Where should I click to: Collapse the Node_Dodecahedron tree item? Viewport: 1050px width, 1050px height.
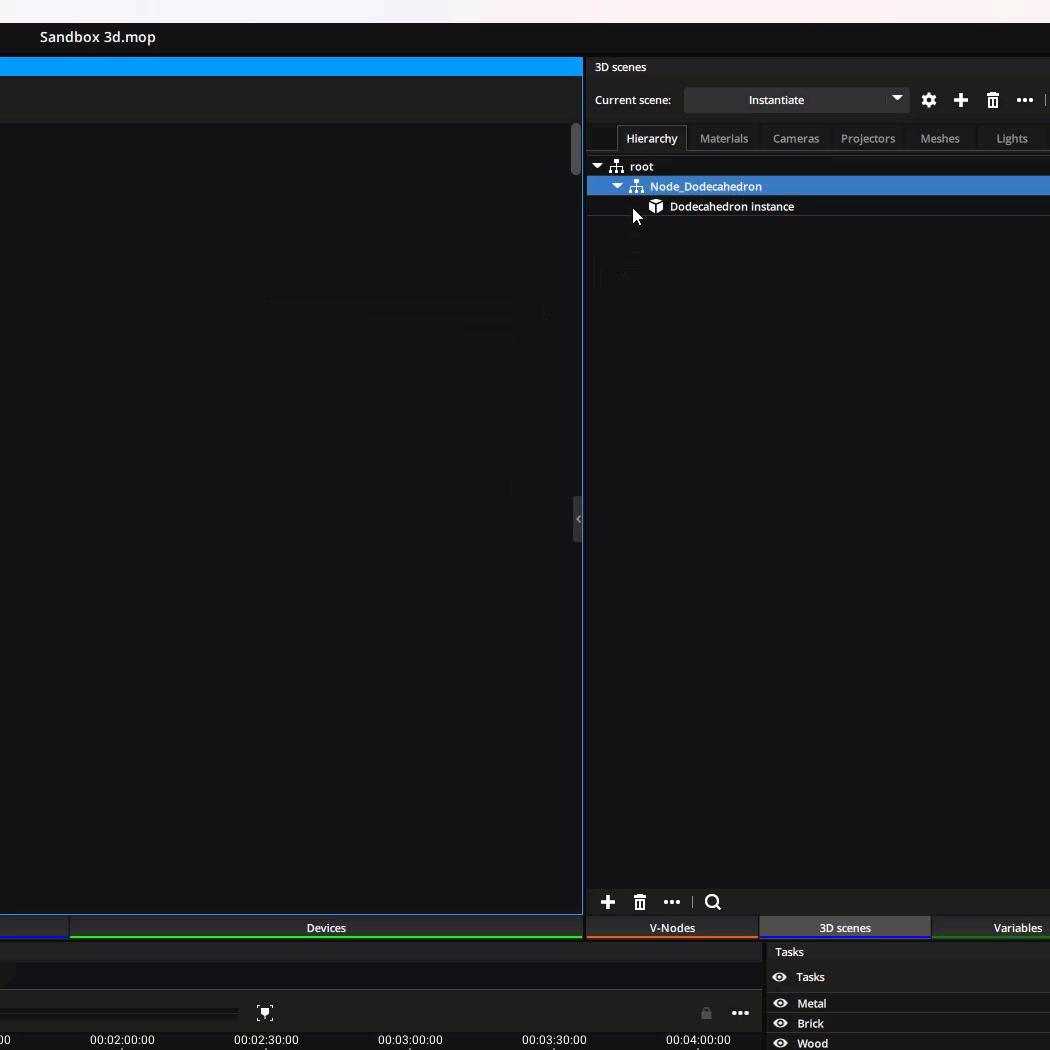(617, 186)
